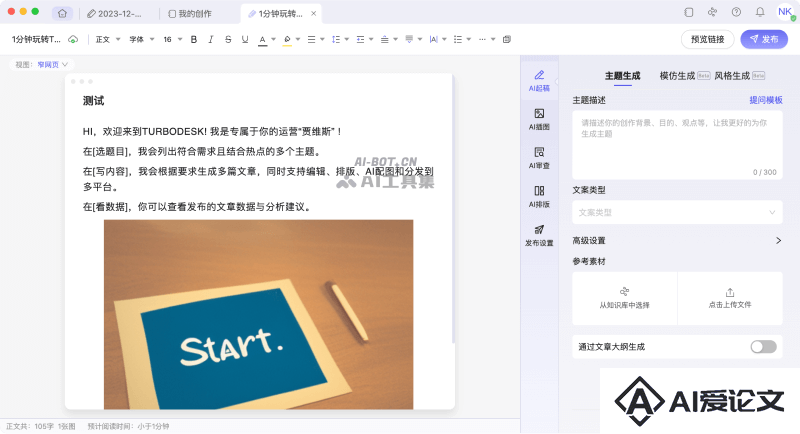Image resolution: width=800 pixels, height=434 pixels.
Task: Click the text alignment icon
Action: (x=311, y=39)
